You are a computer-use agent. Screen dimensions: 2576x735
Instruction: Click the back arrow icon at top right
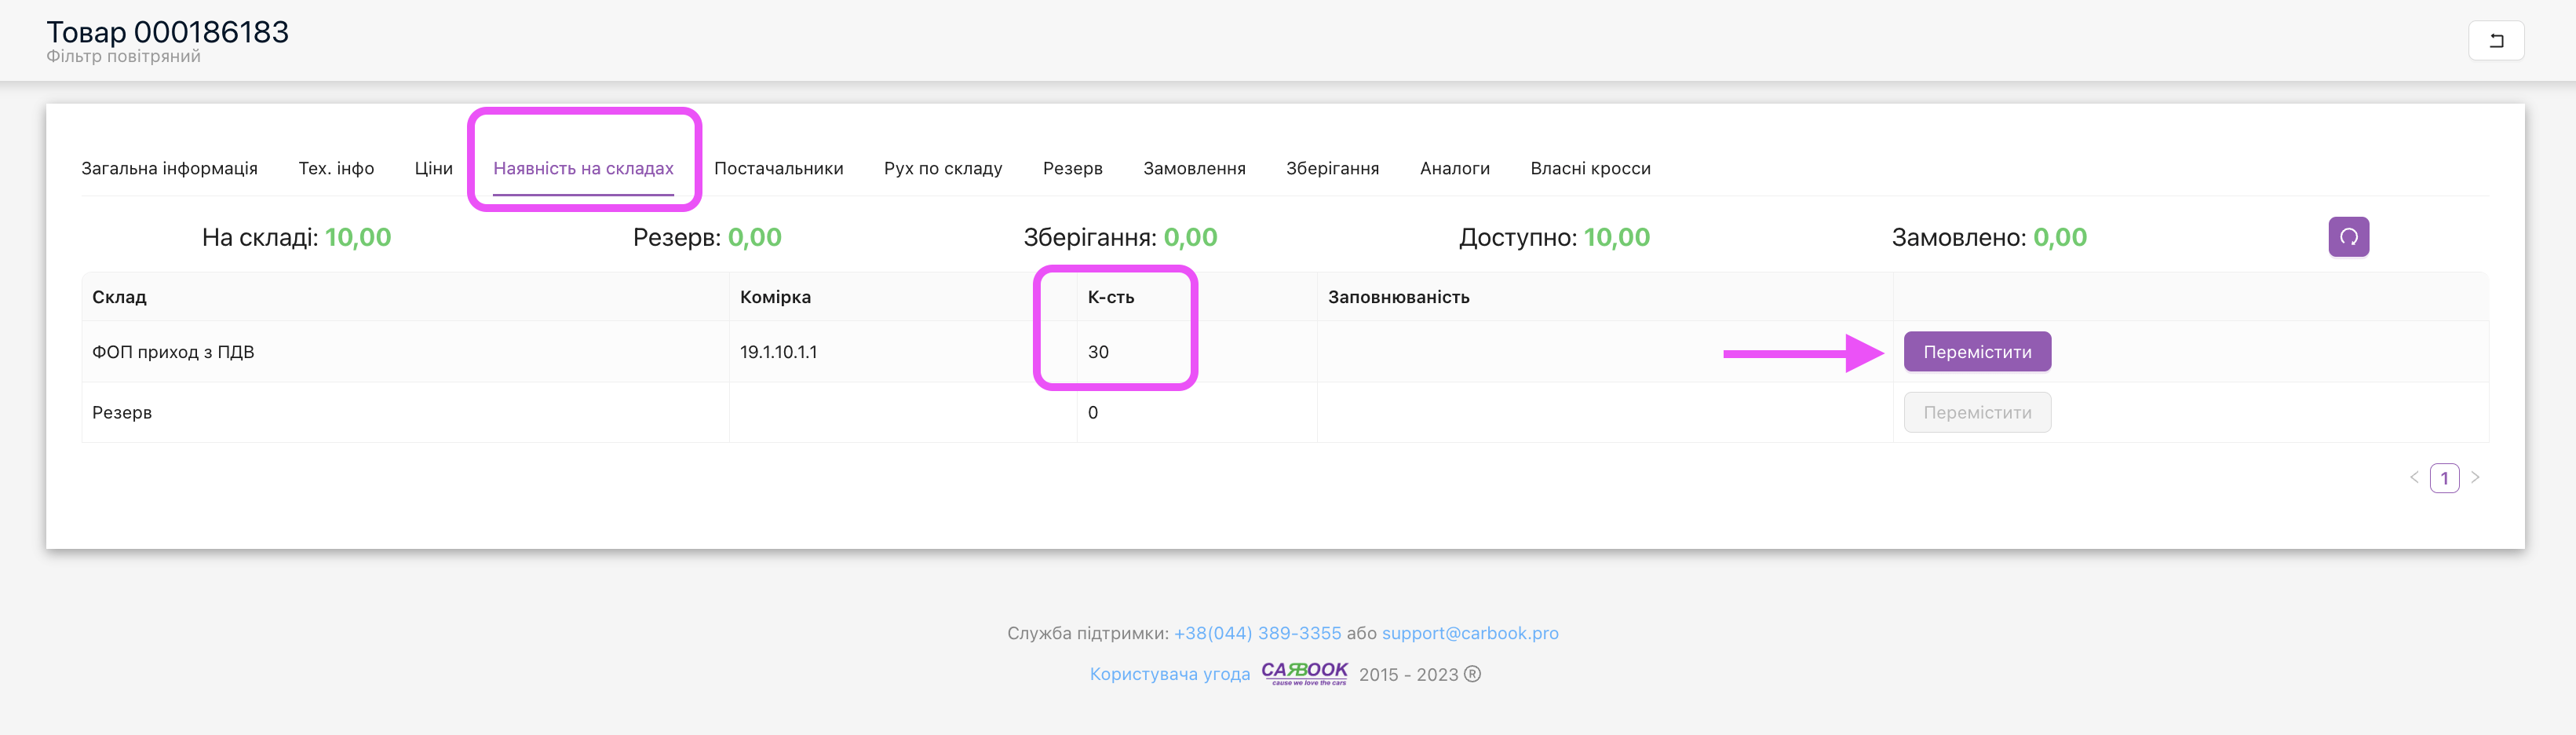pos(2496,41)
